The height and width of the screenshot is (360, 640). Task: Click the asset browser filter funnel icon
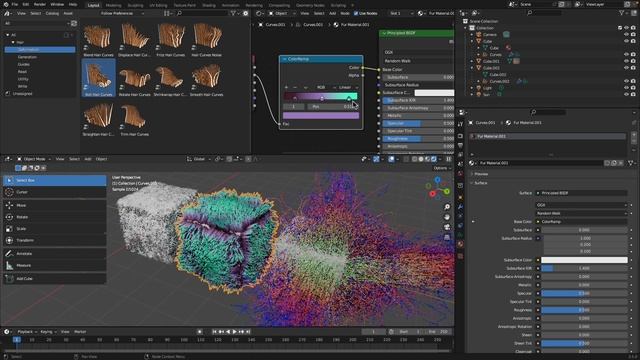233,13
